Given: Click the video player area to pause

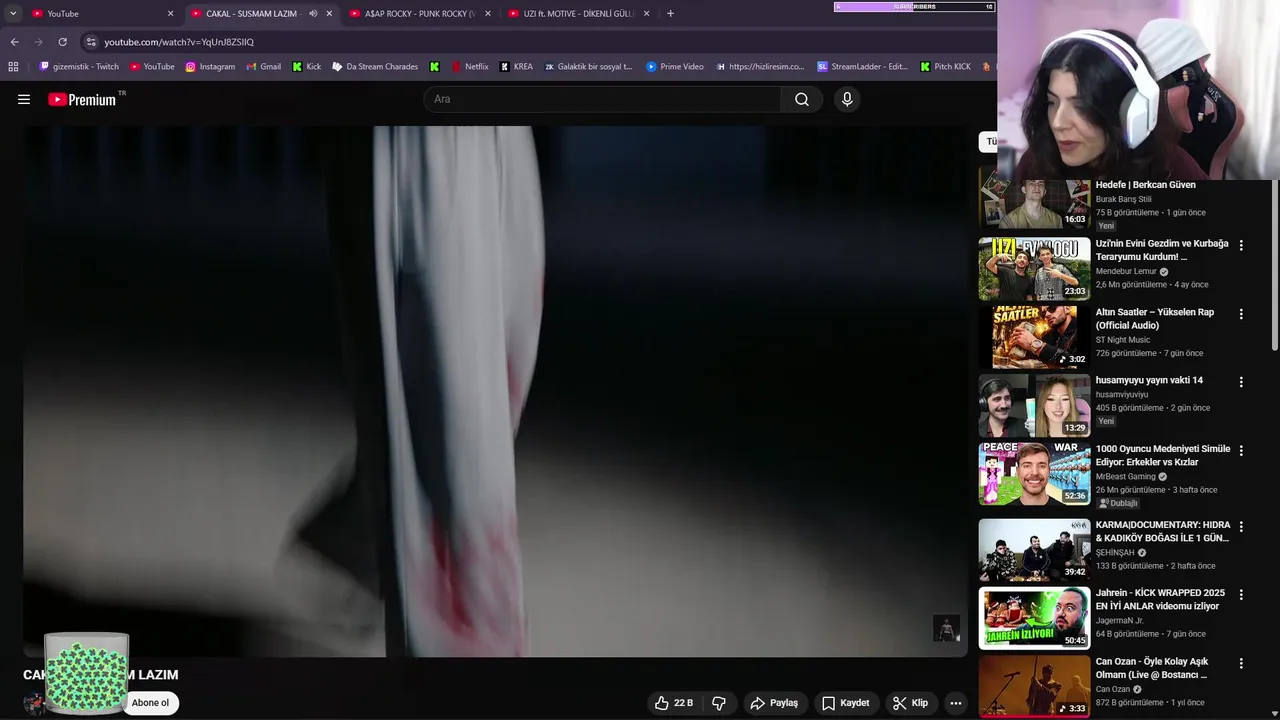Looking at the screenshot, I should point(495,391).
